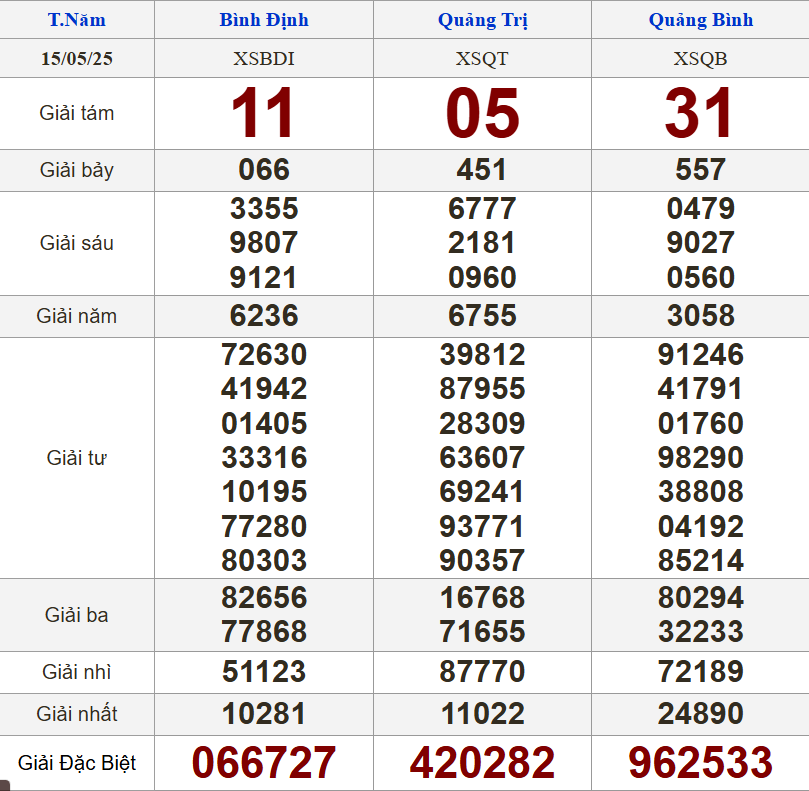Select the XSBDI lottery code
This screenshot has height=791, width=809.
pyautogui.click(x=264, y=59)
